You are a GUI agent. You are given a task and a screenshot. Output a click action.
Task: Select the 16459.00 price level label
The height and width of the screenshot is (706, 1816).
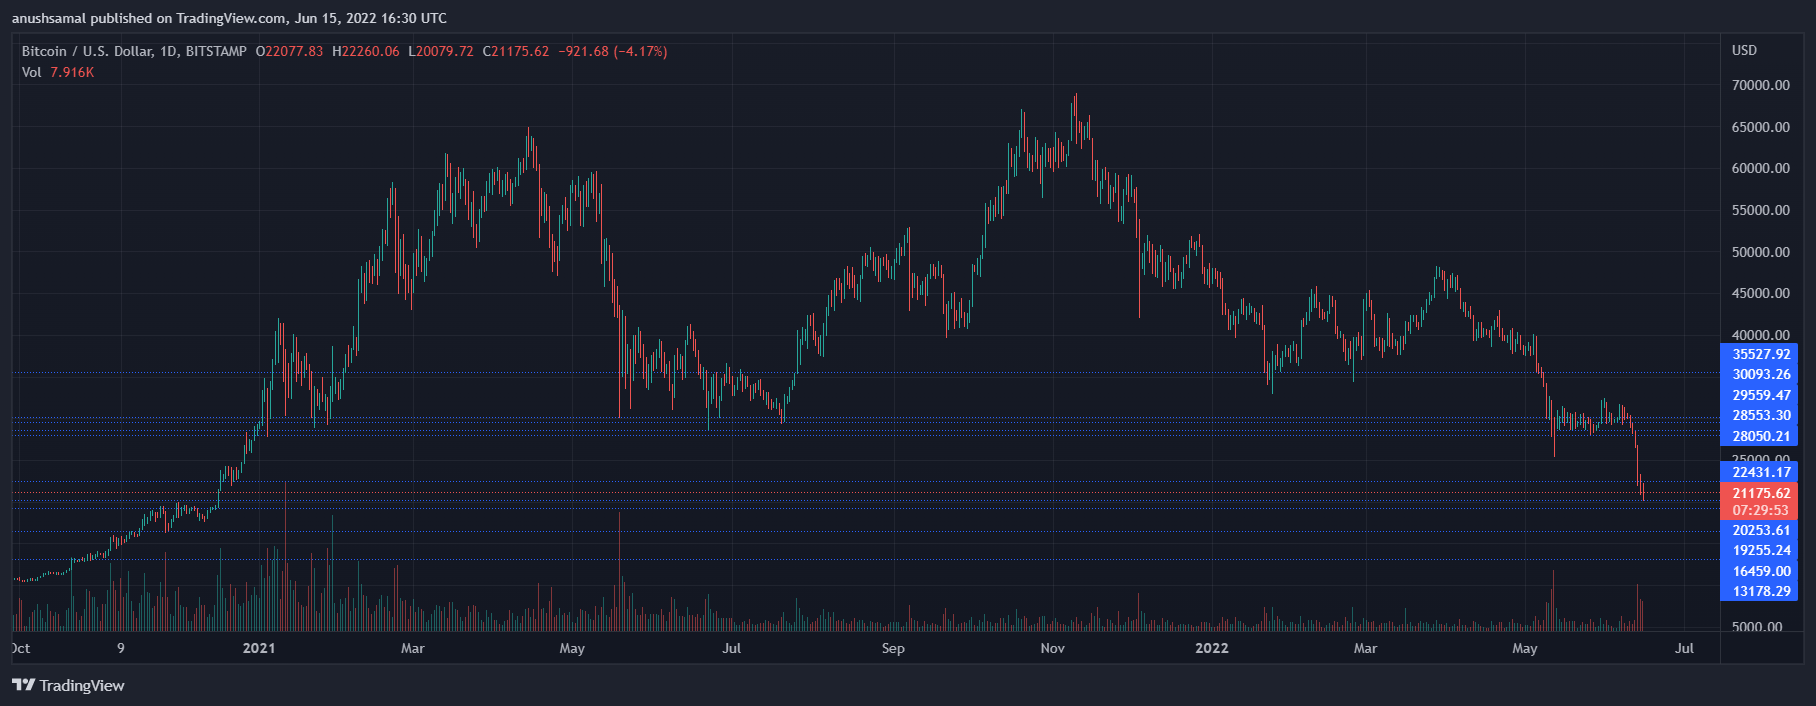(1759, 571)
